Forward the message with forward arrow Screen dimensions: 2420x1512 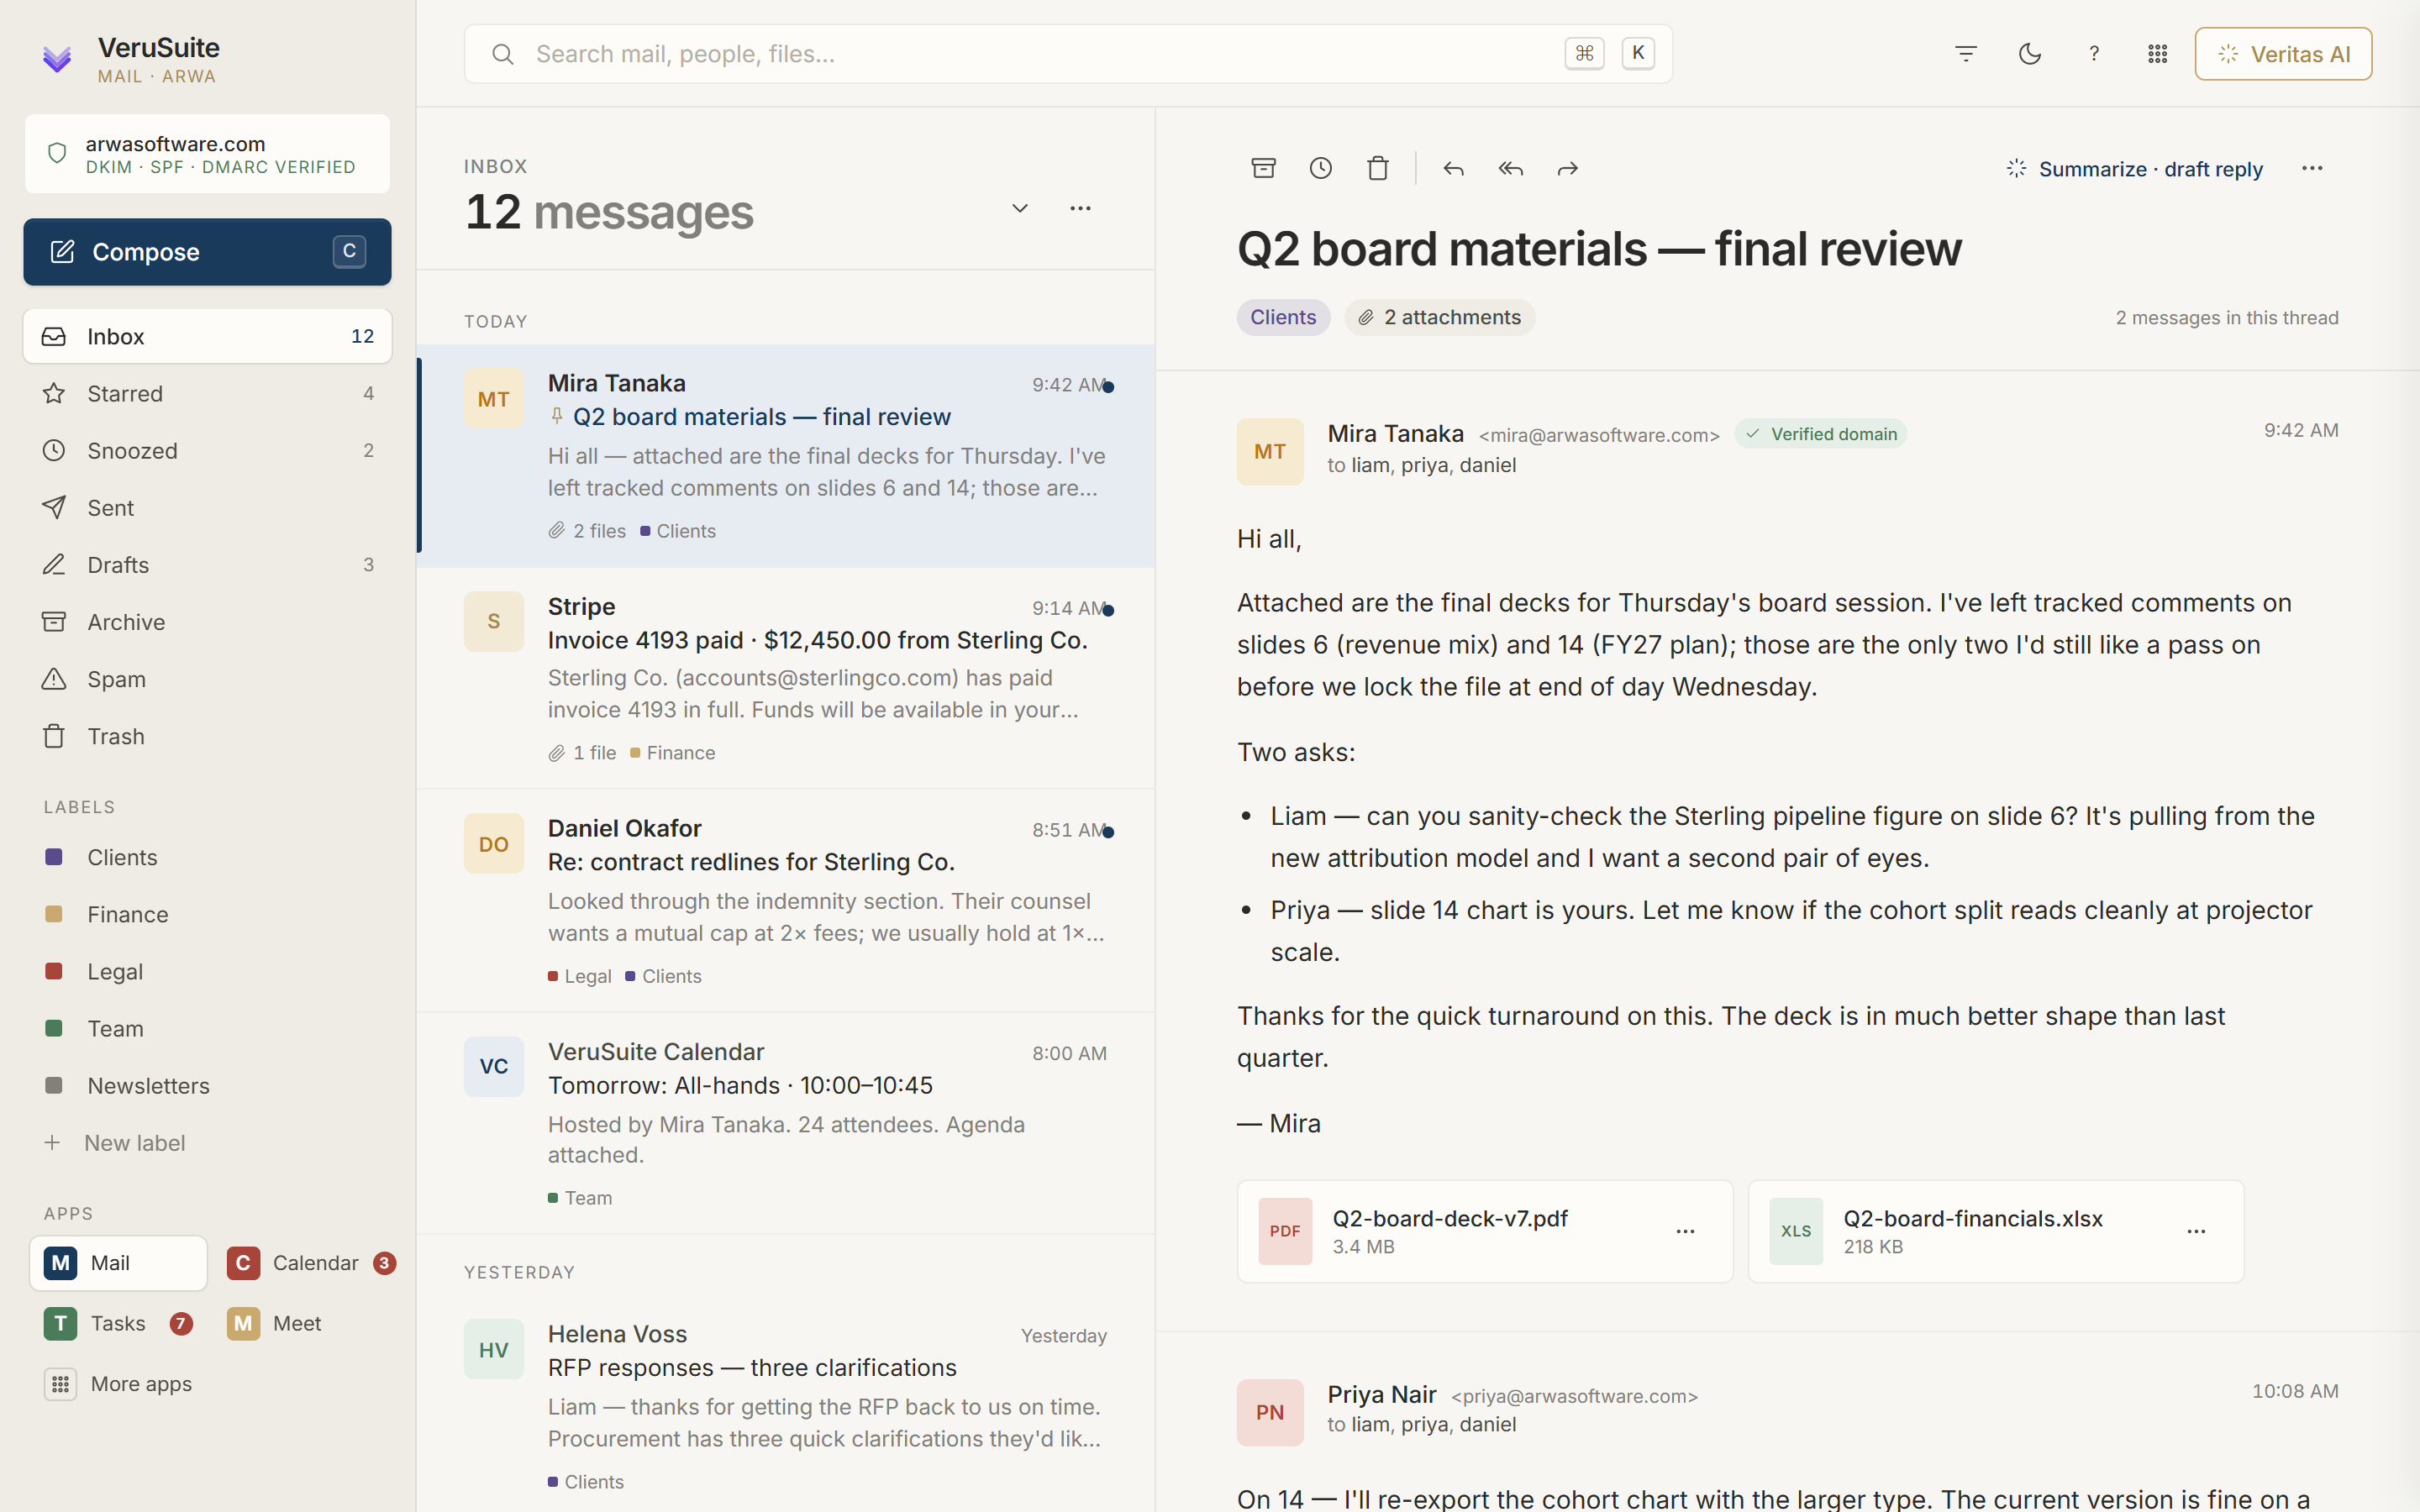pos(1568,168)
